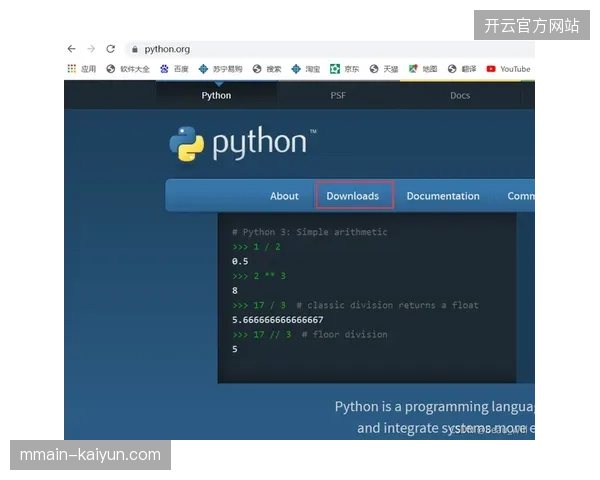Open the 淘宝 bookmark
This screenshot has width=600, height=480.
point(306,69)
